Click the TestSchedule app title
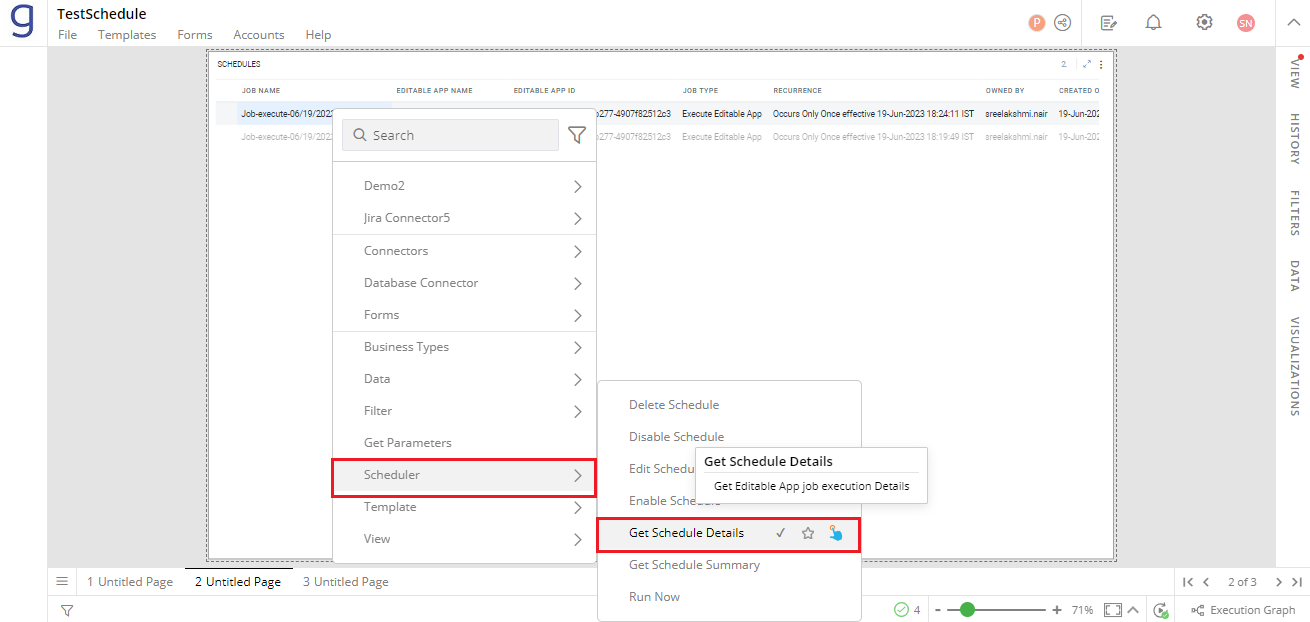The height and width of the screenshot is (622, 1310). click(x=102, y=14)
